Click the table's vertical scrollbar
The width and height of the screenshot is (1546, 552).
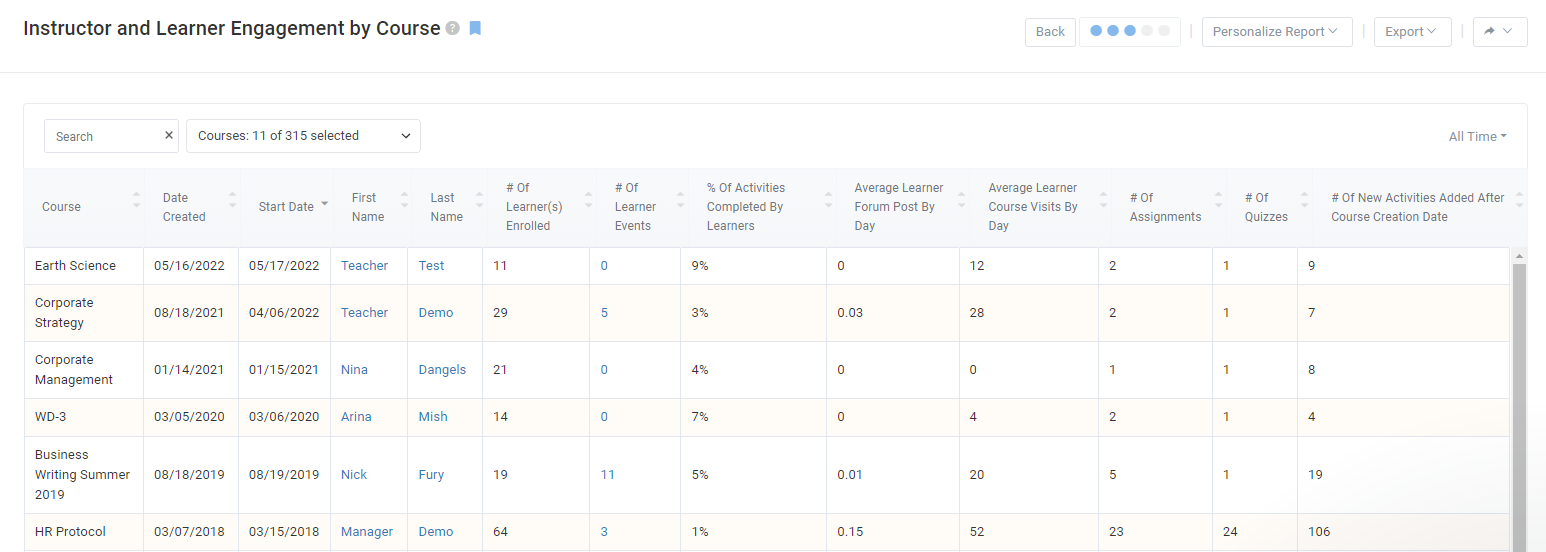[x=1519, y=400]
